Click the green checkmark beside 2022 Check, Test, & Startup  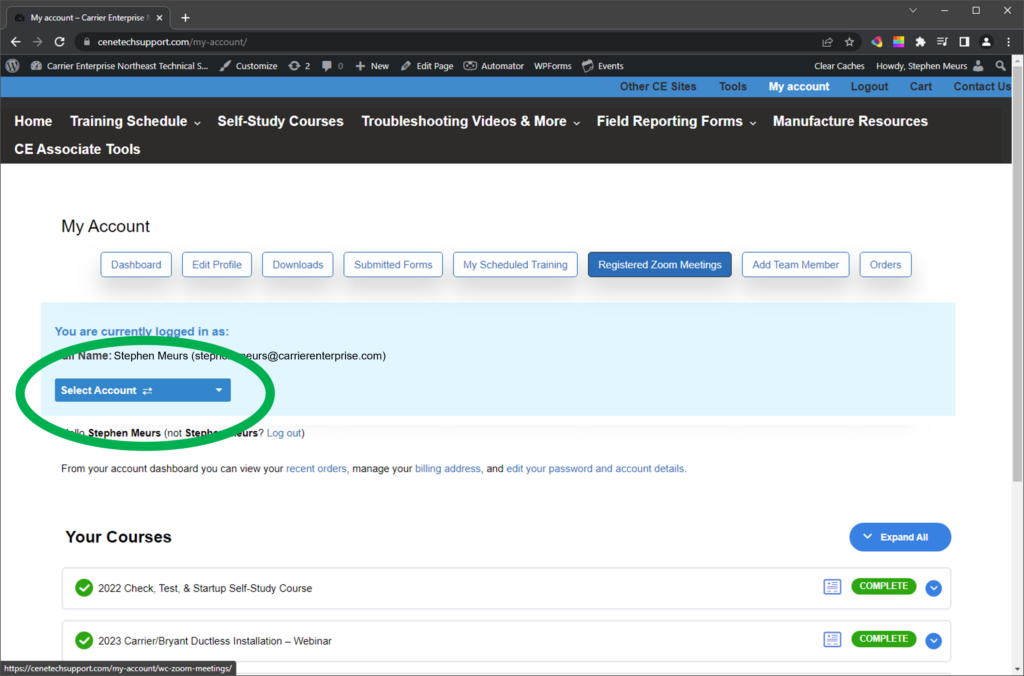(x=84, y=588)
